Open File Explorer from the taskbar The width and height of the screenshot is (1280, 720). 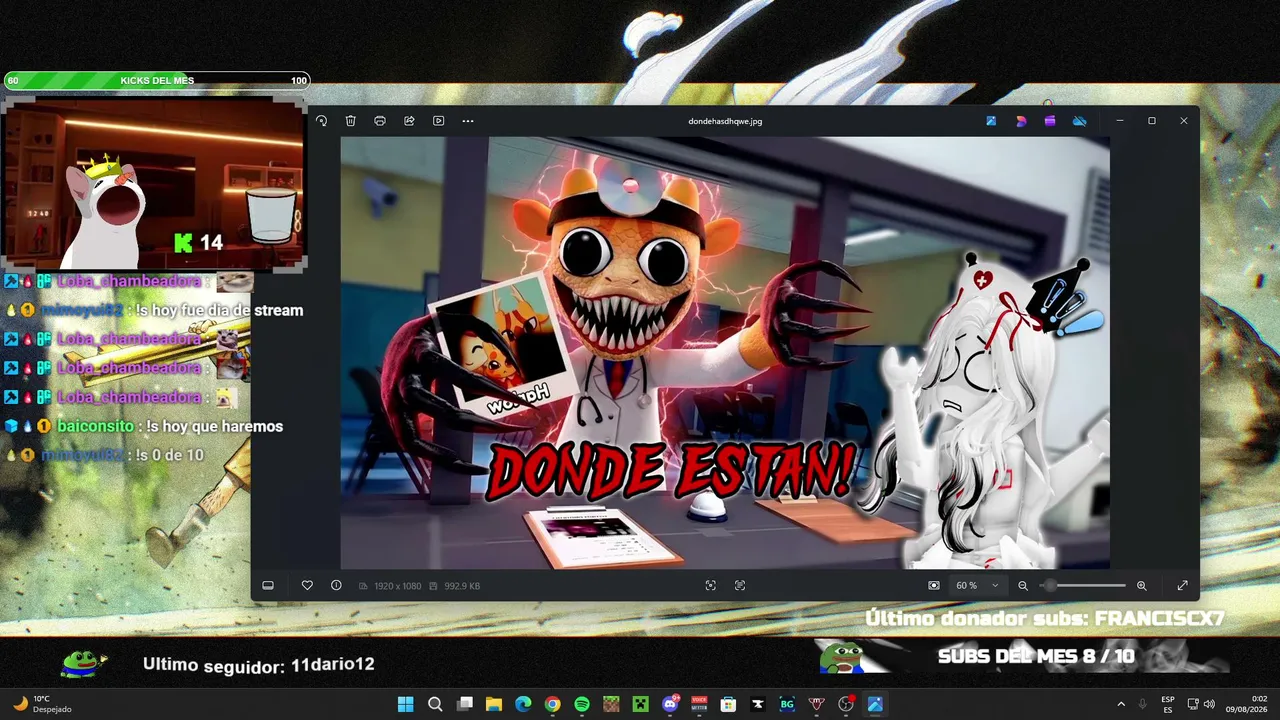tap(494, 704)
